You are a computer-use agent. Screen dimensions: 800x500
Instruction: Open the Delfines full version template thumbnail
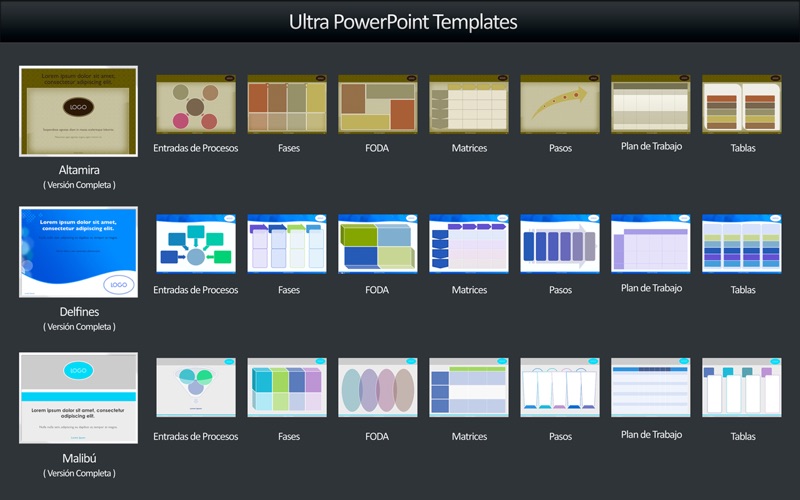click(x=78, y=252)
